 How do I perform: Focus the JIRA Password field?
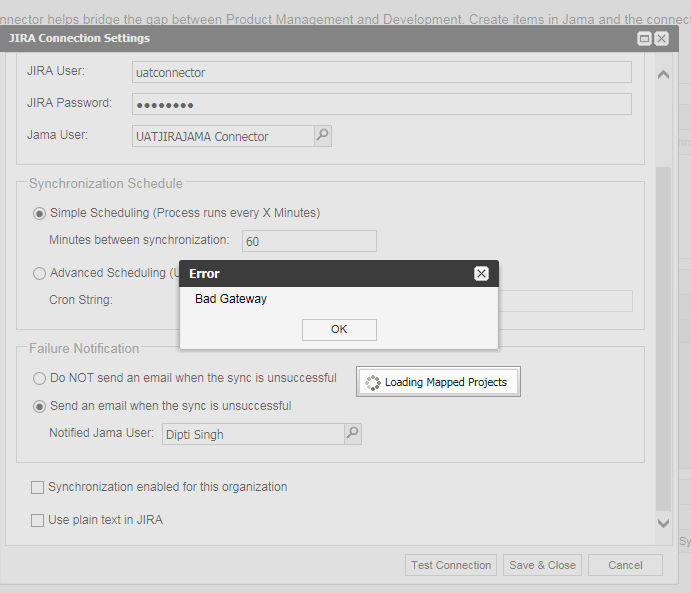(382, 104)
